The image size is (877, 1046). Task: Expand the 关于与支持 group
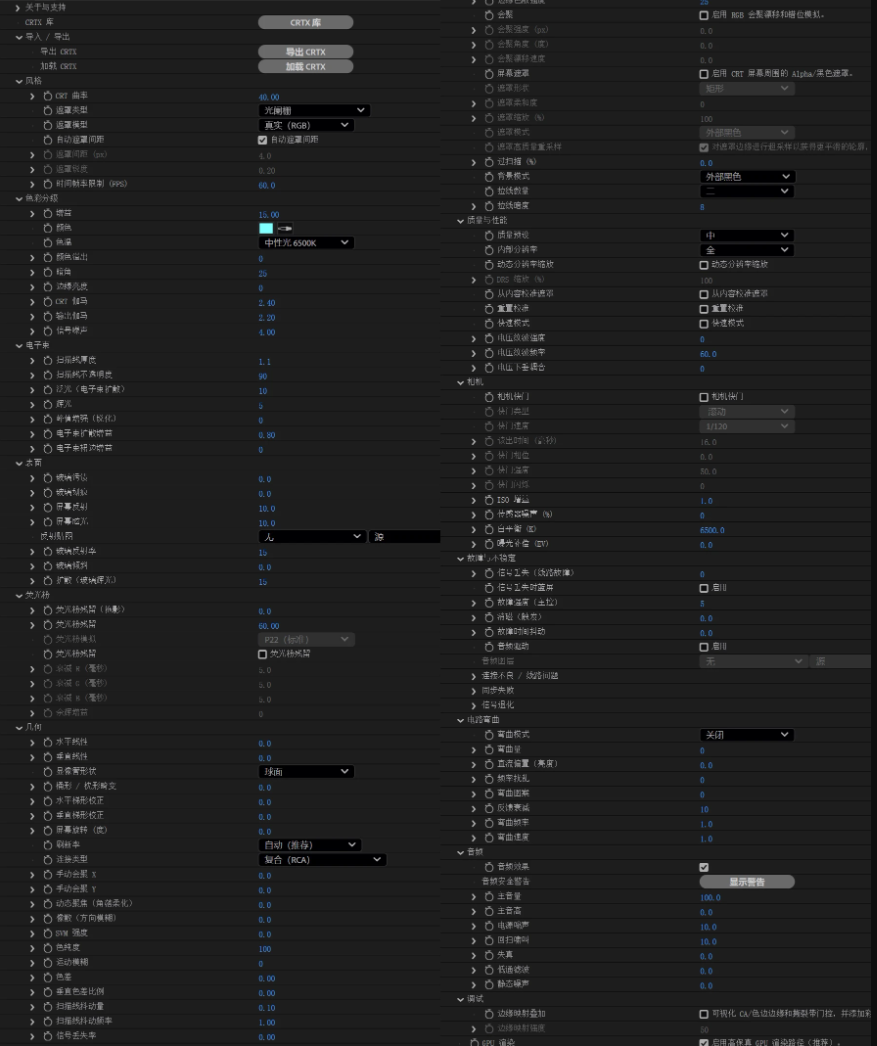pos(19,7)
